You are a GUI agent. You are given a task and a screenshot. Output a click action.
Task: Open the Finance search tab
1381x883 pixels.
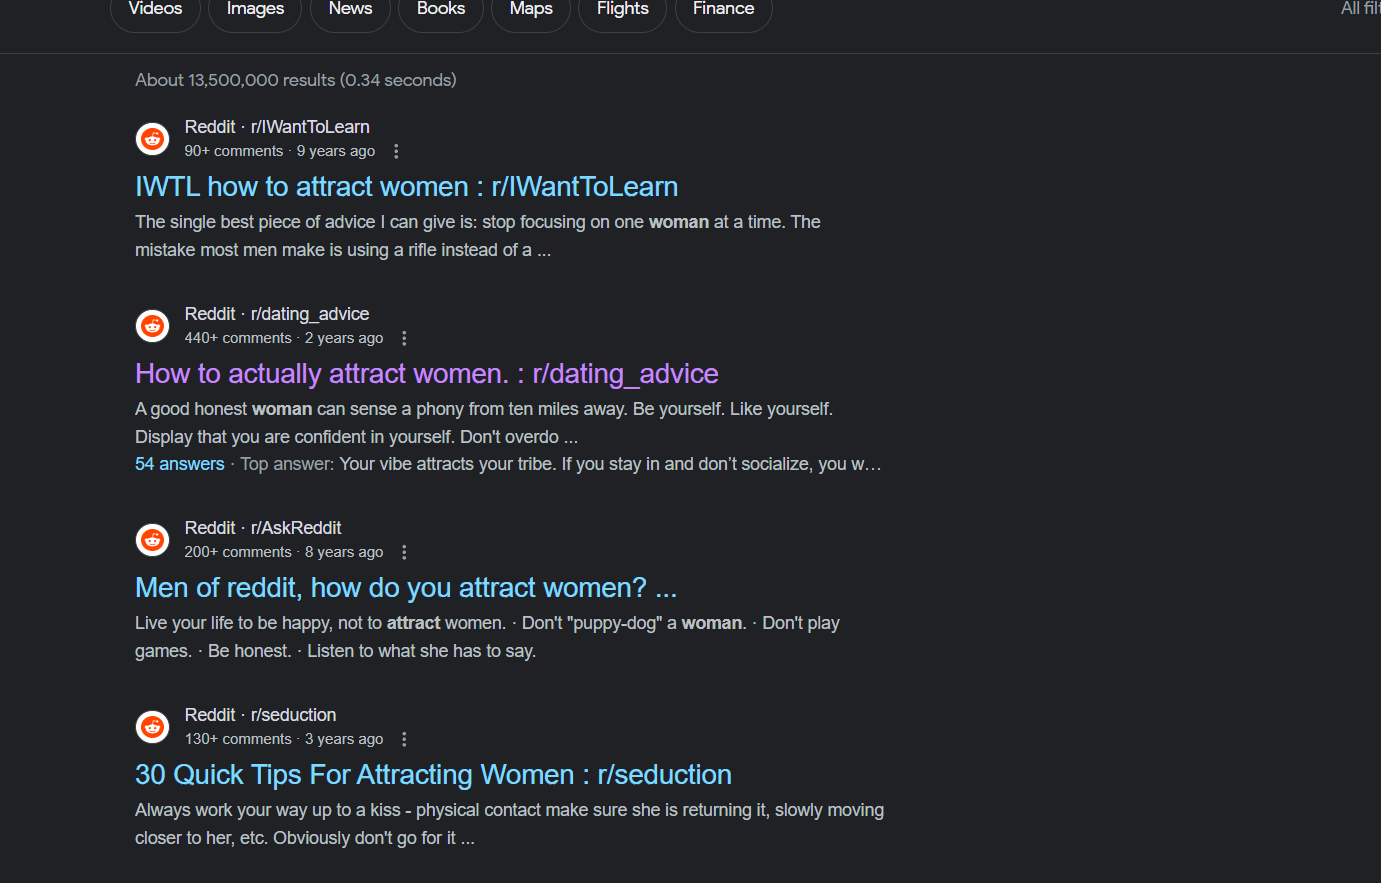point(723,9)
